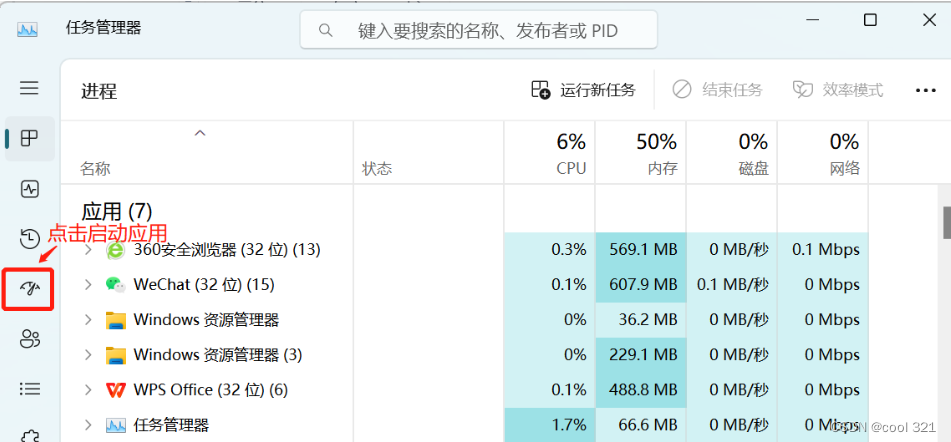This screenshot has height=442, width=951.
Task: Select the 应用 (7) group heading
Action: [x=117, y=212]
